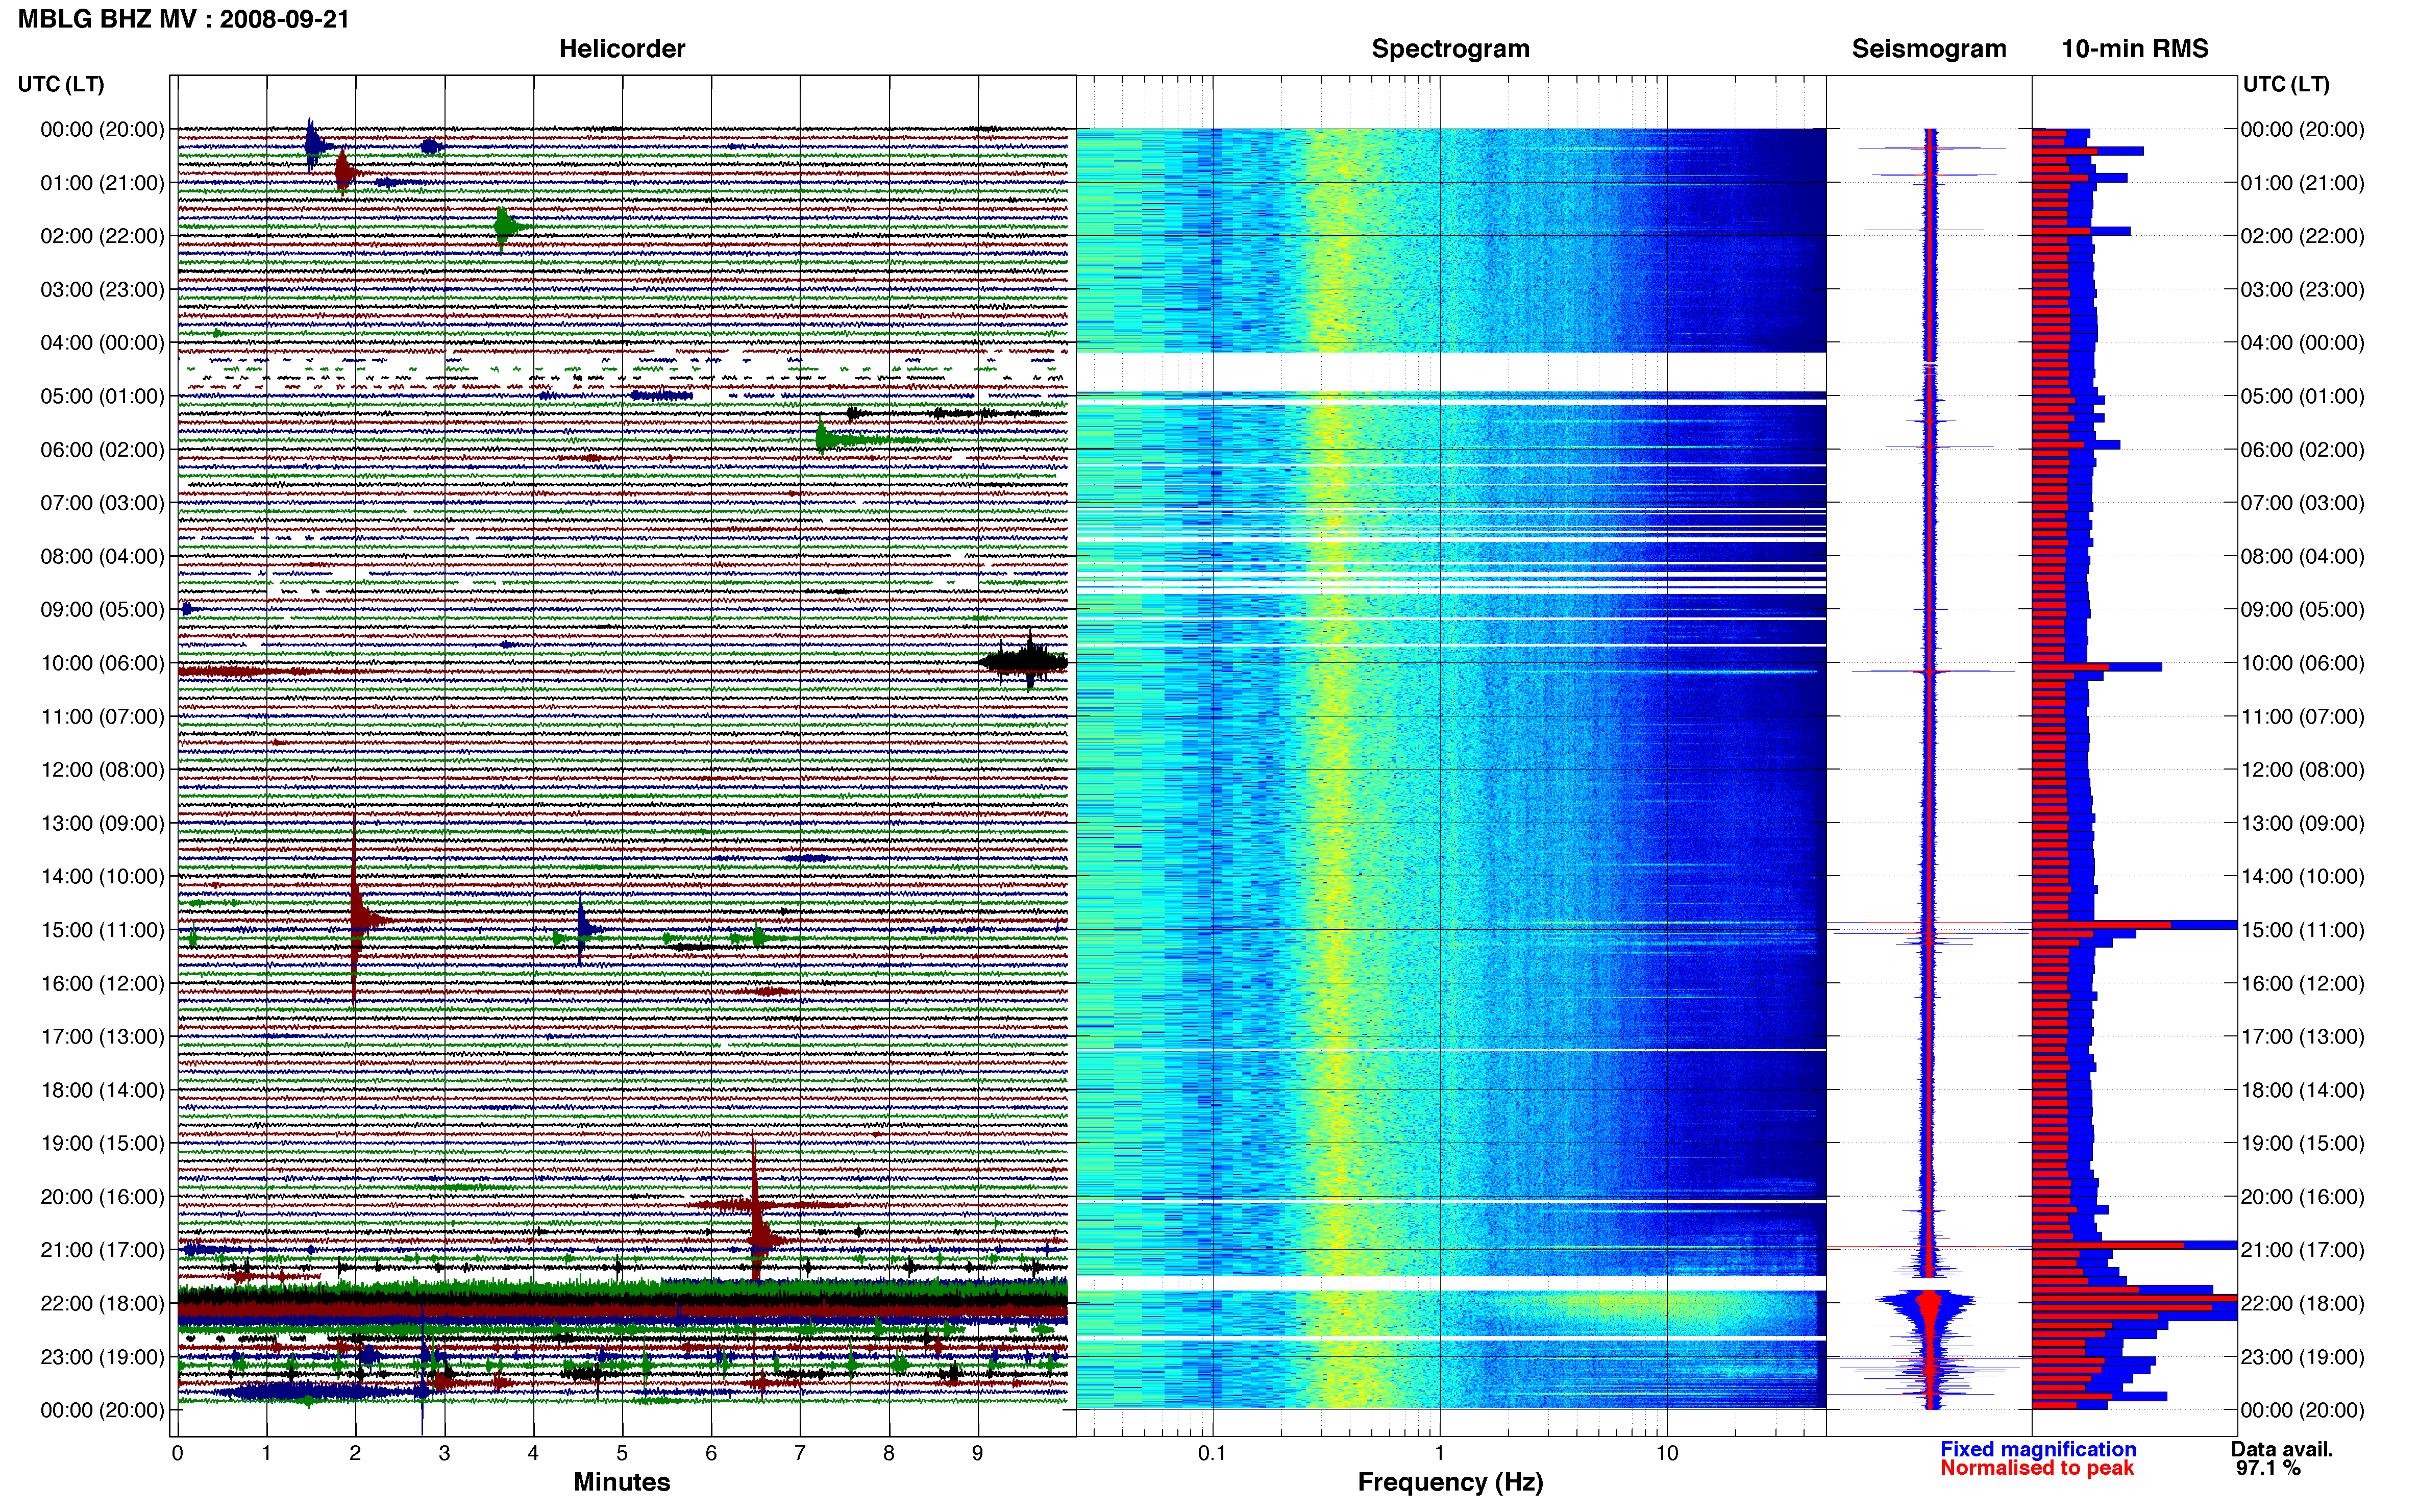Image resolution: width=2419 pixels, height=1512 pixels.
Task: Click the RMS panel's 07:00 (03:00) time label
Action: point(2302,503)
